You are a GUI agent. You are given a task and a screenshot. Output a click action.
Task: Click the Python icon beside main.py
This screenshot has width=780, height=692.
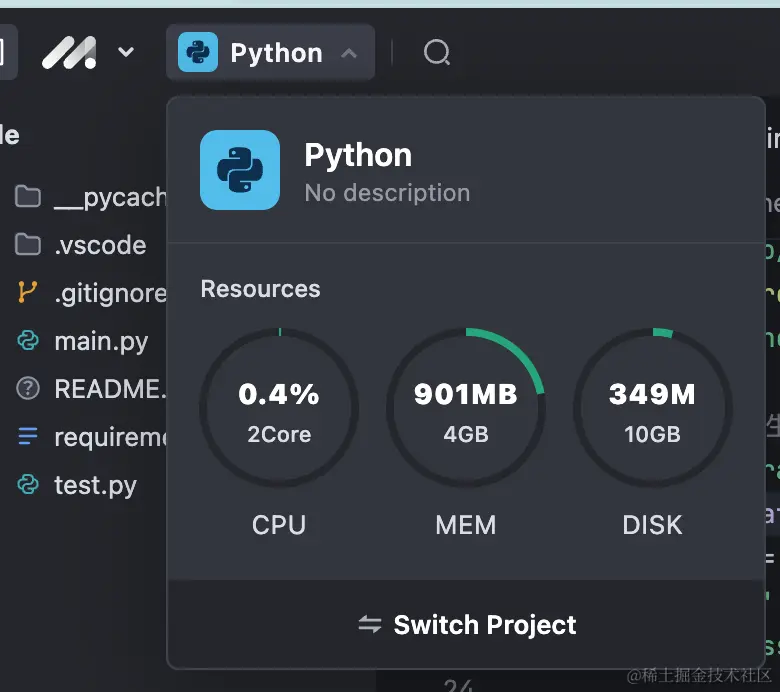pos(28,341)
